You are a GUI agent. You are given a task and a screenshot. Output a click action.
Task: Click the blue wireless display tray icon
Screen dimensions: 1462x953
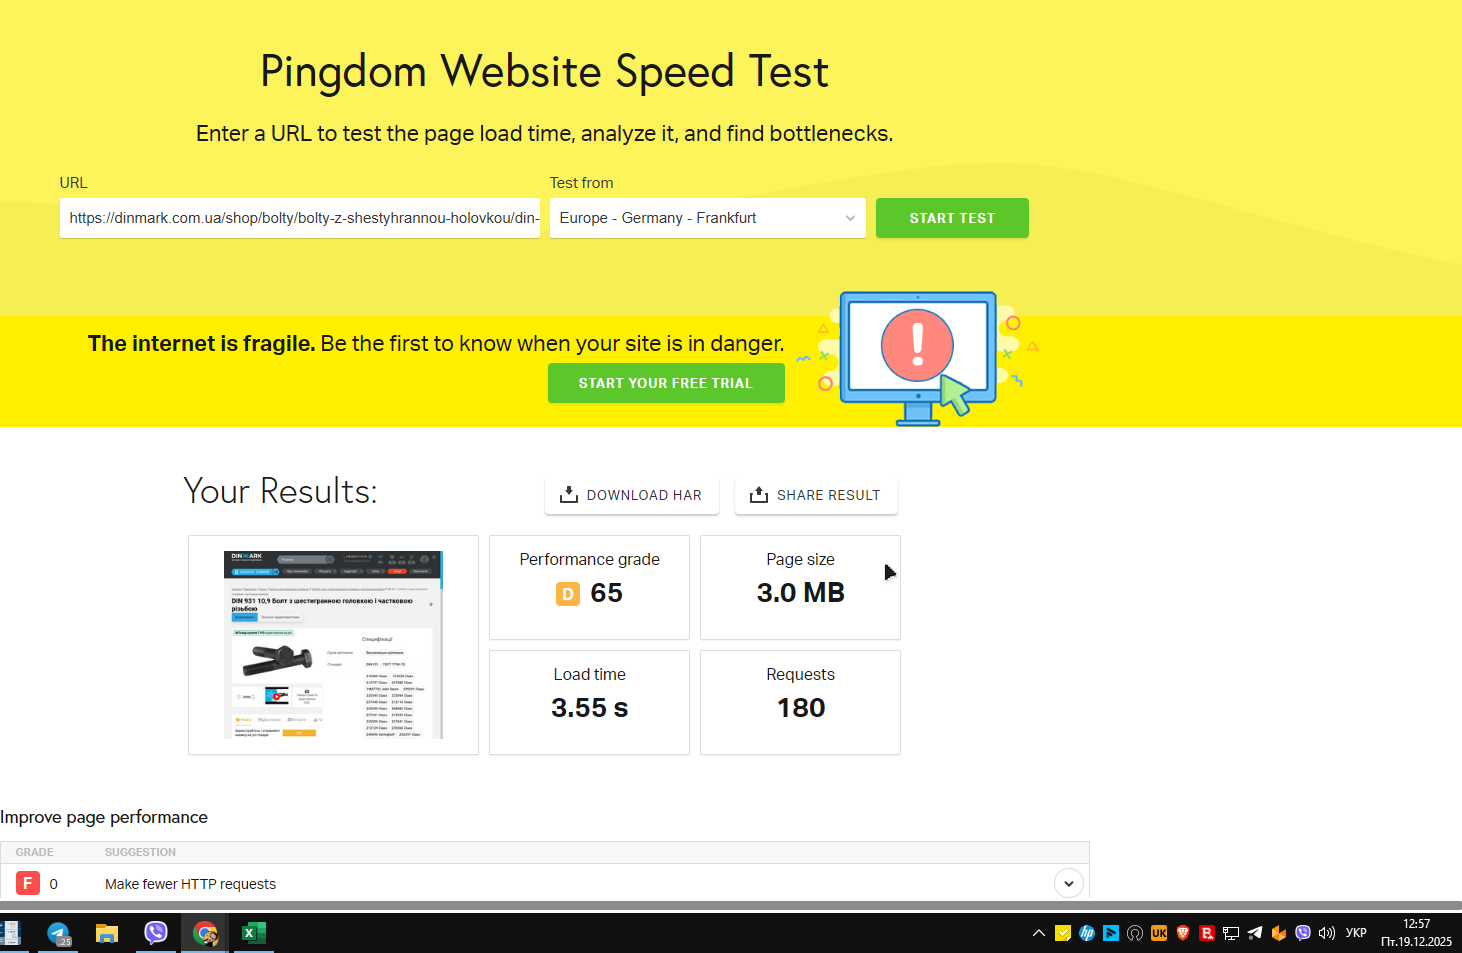click(x=1111, y=933)
